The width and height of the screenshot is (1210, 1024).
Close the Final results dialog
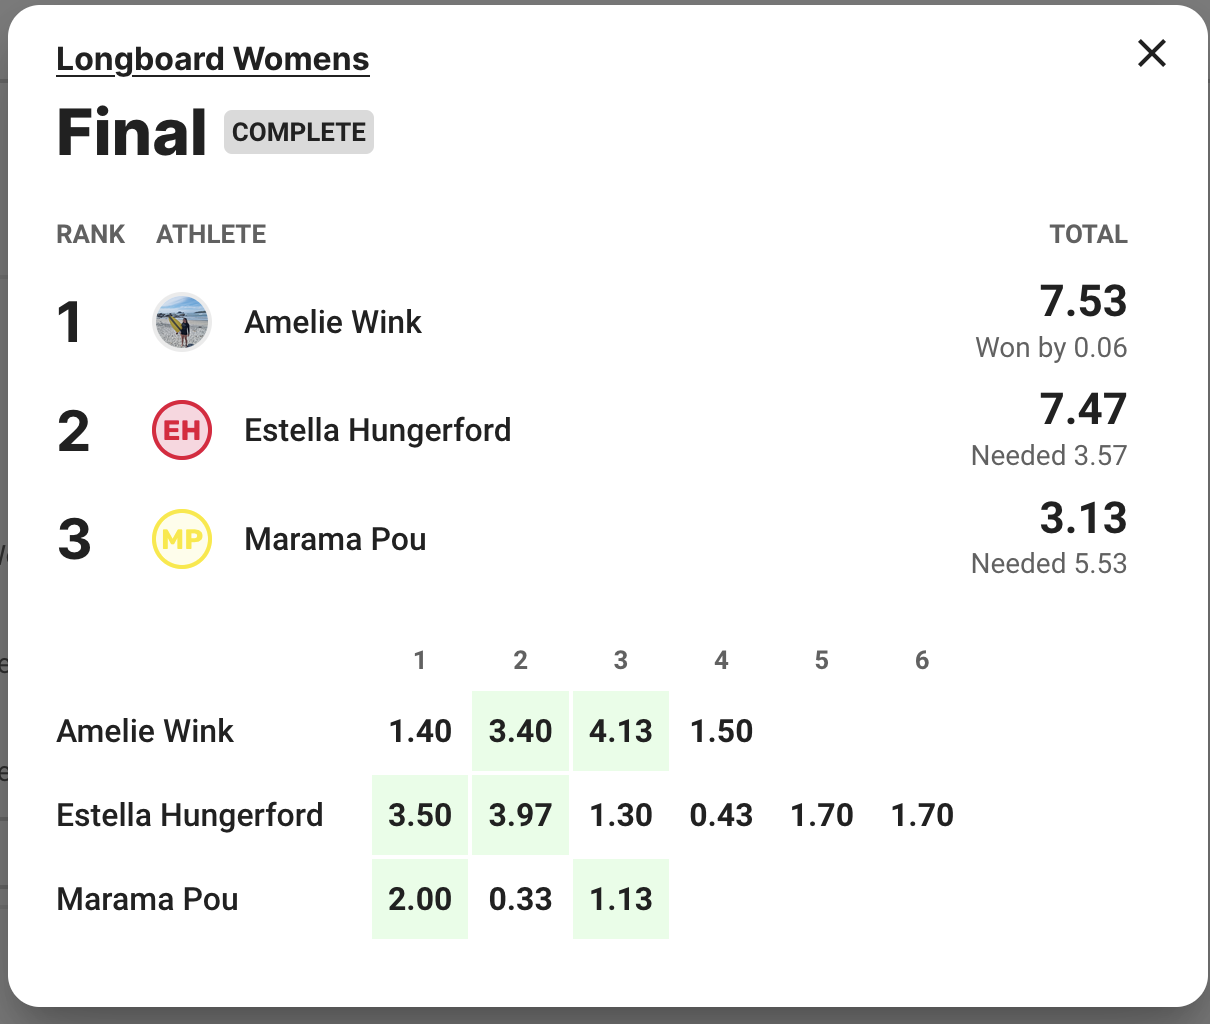(x=1152, y=53)
